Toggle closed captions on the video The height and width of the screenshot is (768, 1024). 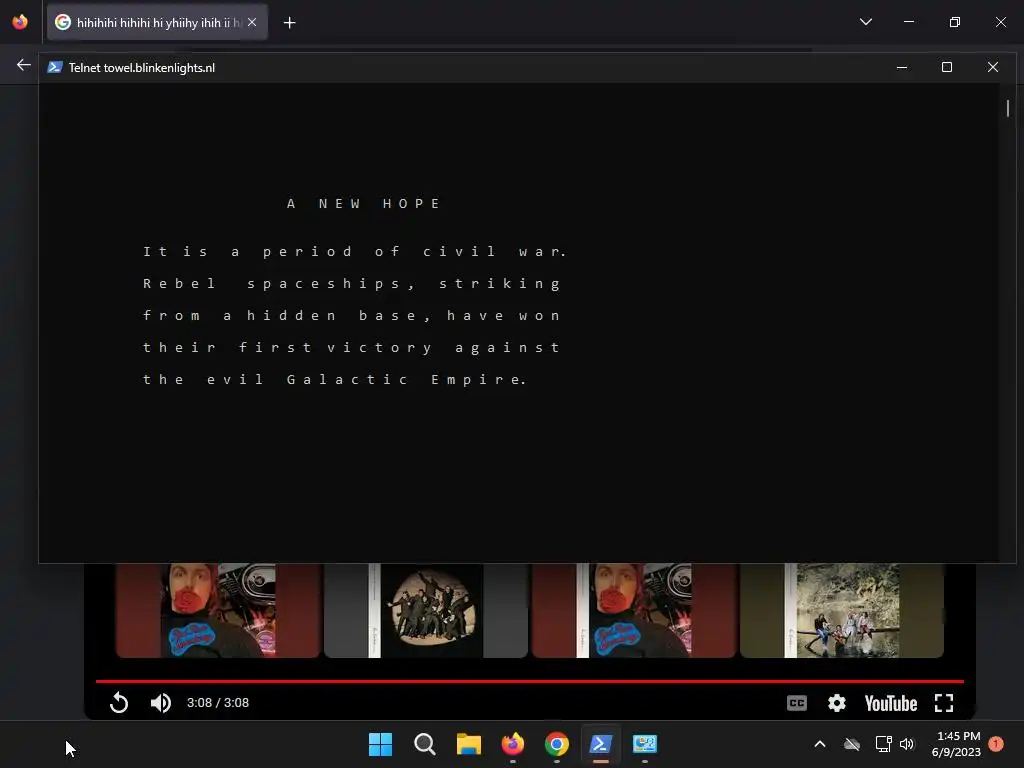[797, 703]
